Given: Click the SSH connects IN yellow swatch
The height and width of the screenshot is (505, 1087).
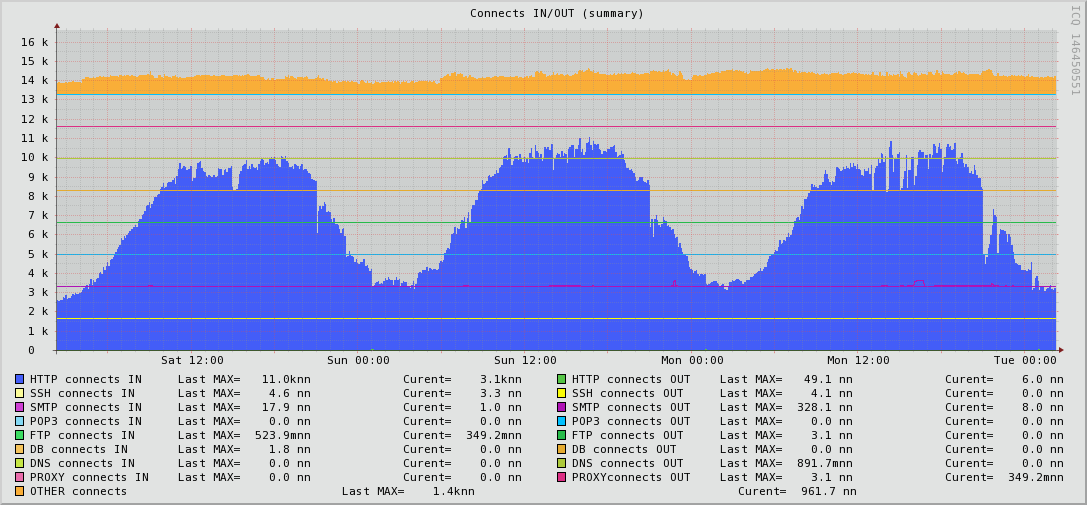Looking at the screenshot, I should (19, 393).
